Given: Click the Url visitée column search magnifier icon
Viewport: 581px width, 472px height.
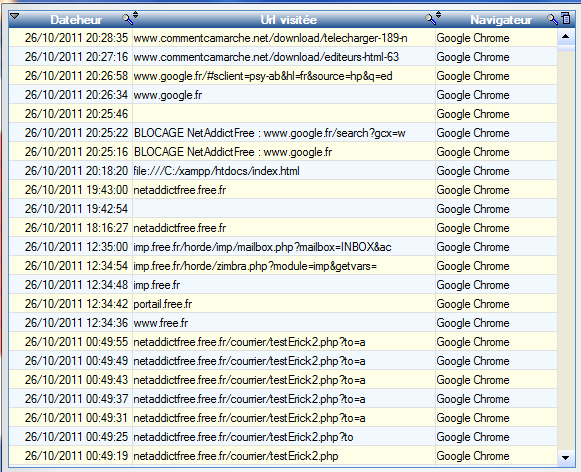Looking at the screenshot, I should coord(430,19).
